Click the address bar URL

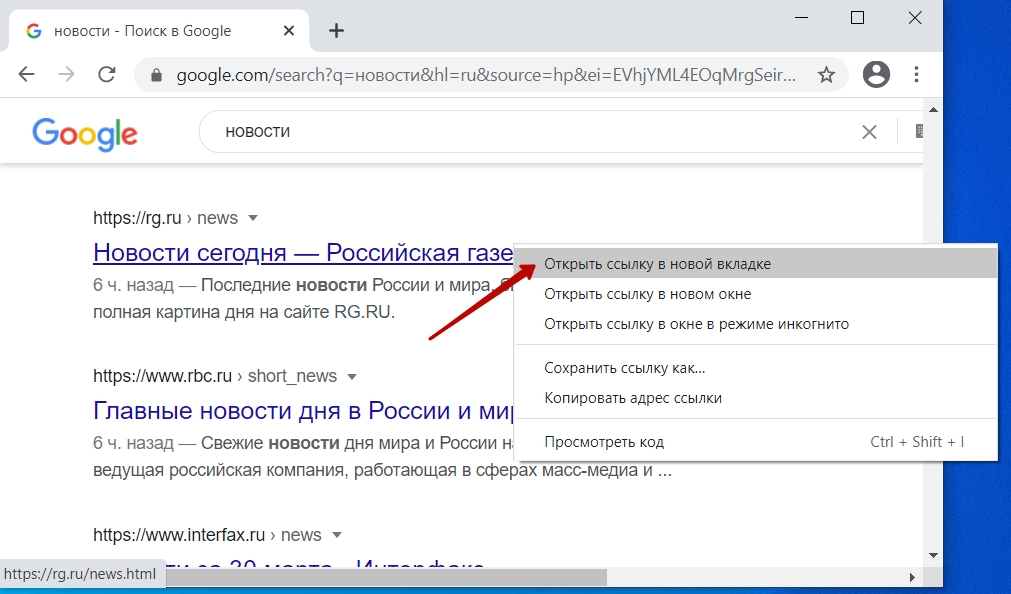486,75
